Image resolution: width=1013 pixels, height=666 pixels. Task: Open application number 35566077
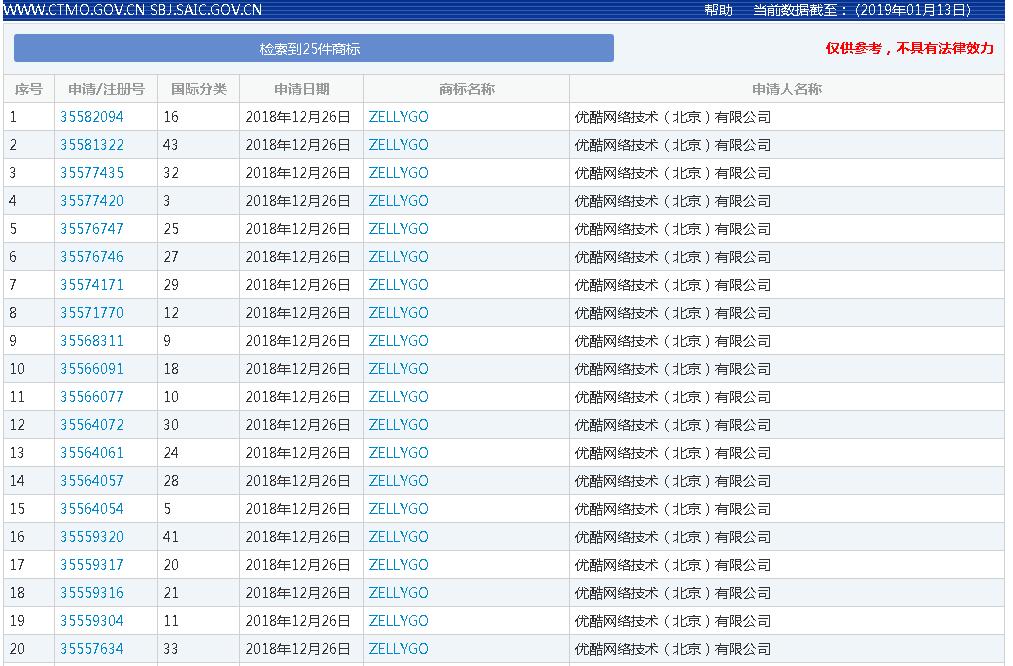(x=92, y=397)
